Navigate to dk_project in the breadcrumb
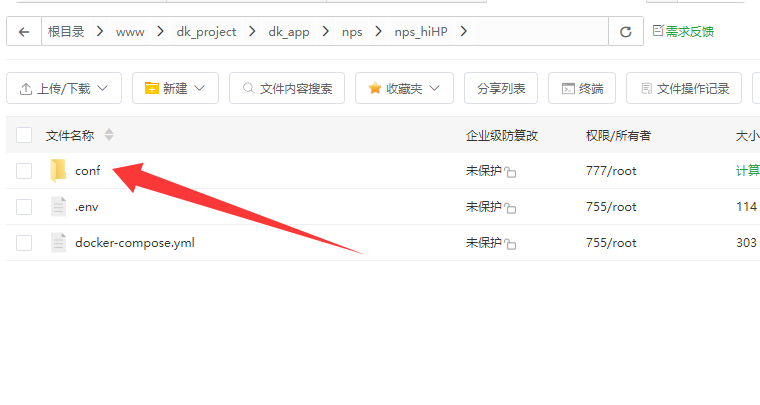The image size is (760, 405). point(206,32)
